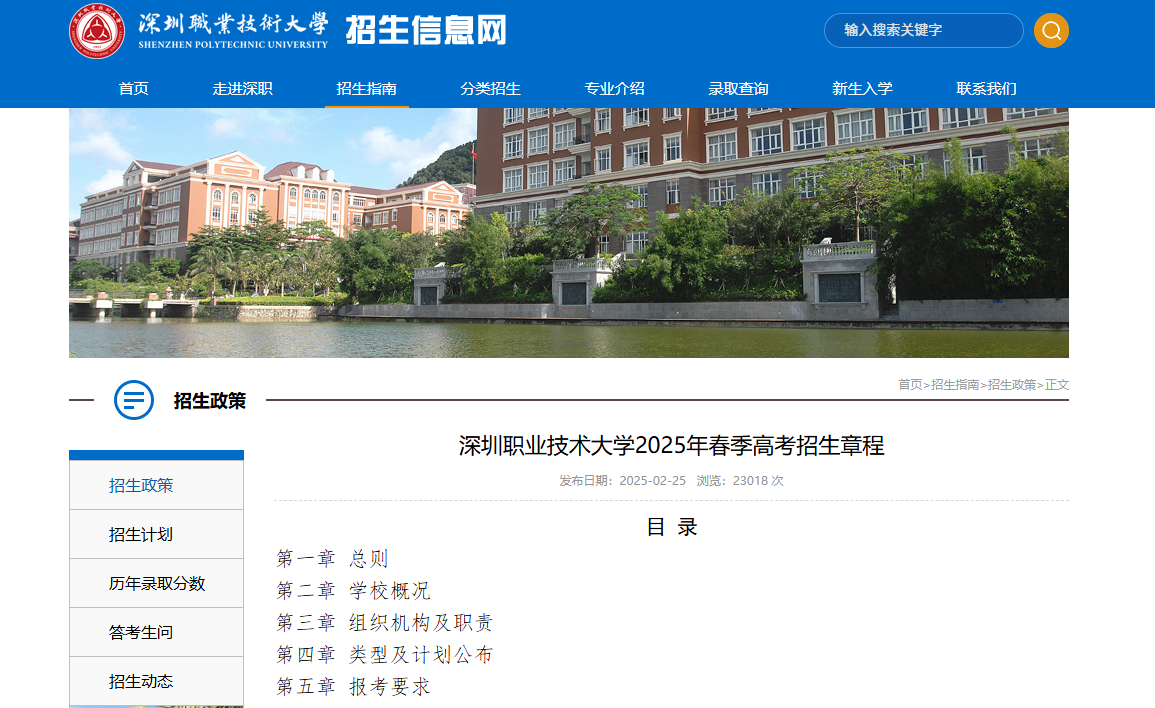The height and width of the screenshot is (708, 1155).
Task: Open 历年录取分数 from the sidebar
Action: click(x=155, y=583)
